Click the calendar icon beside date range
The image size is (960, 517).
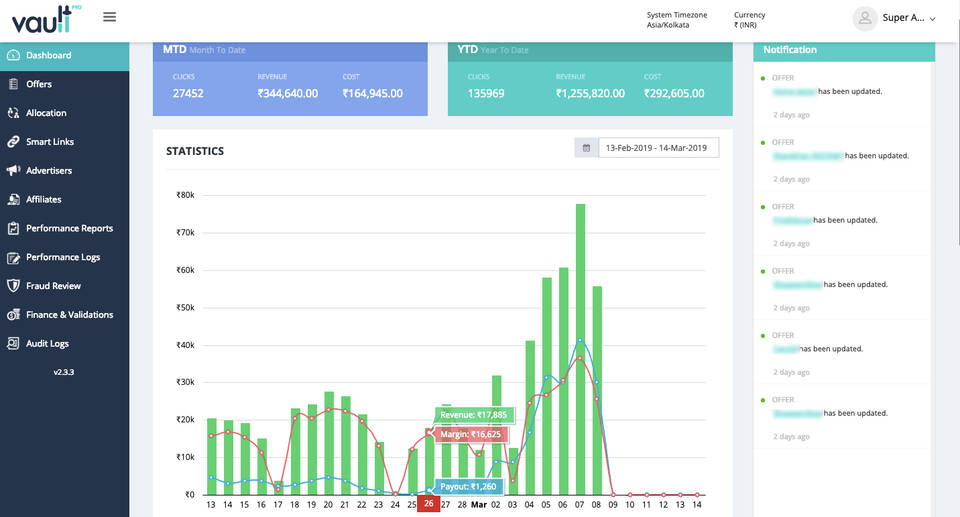point(586,148)
